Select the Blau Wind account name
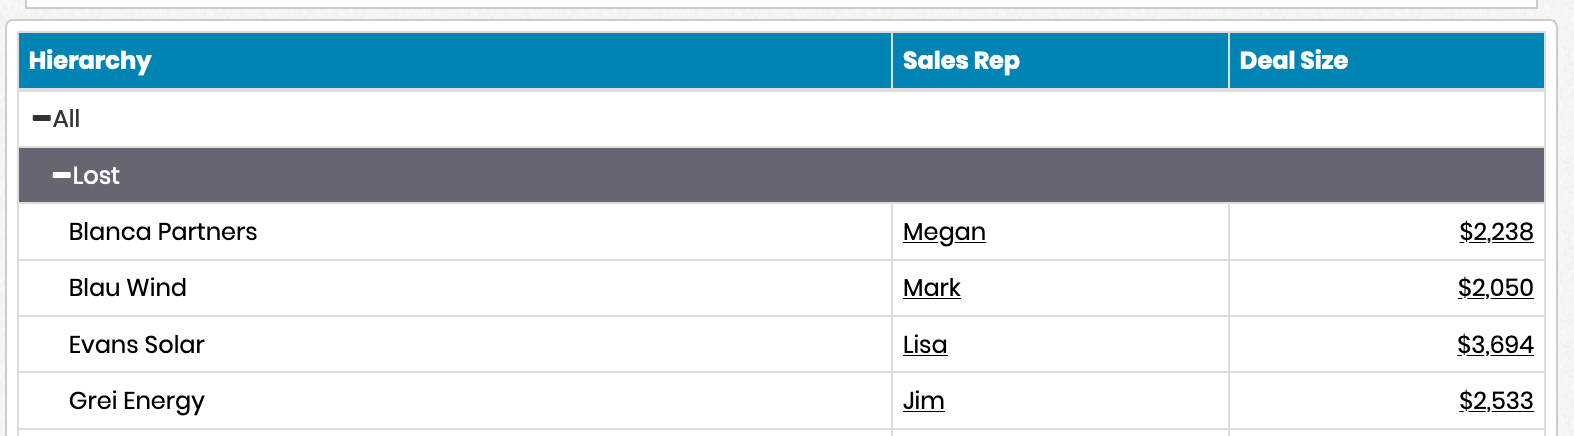Image resolution: width=1574 pixels, height=436 pixels. click(128, 288)
